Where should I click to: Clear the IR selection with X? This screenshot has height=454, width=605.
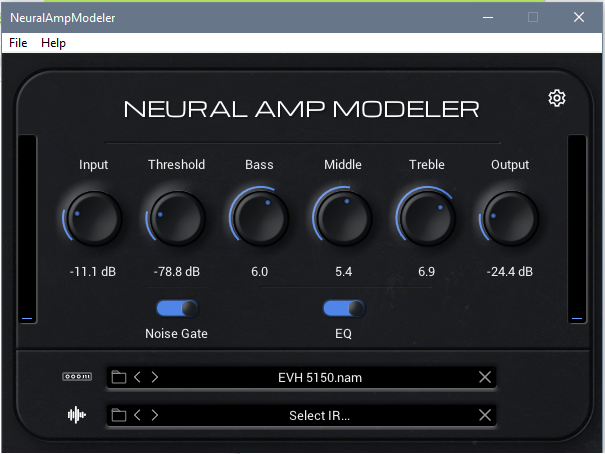485,415
